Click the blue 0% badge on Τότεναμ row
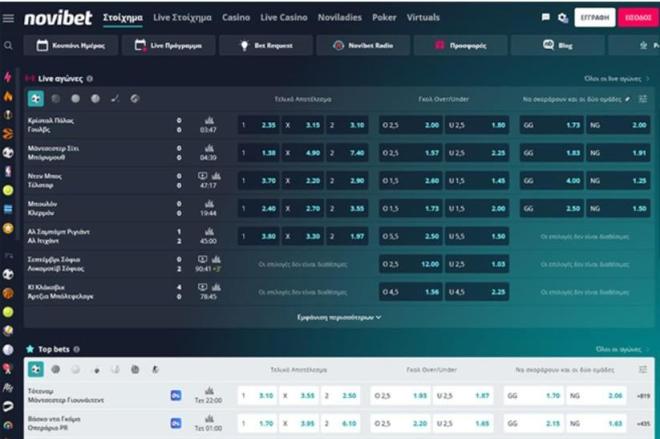 pos(176,396)
